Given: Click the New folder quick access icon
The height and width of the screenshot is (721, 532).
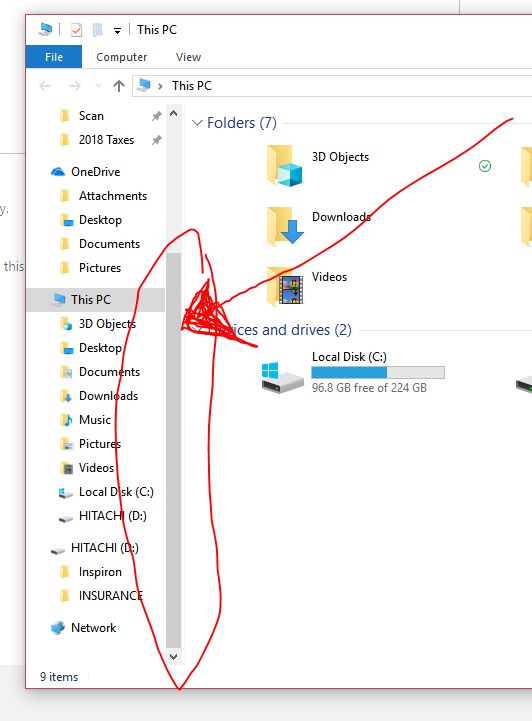Looking at the screenshot, I should [97, 30].
